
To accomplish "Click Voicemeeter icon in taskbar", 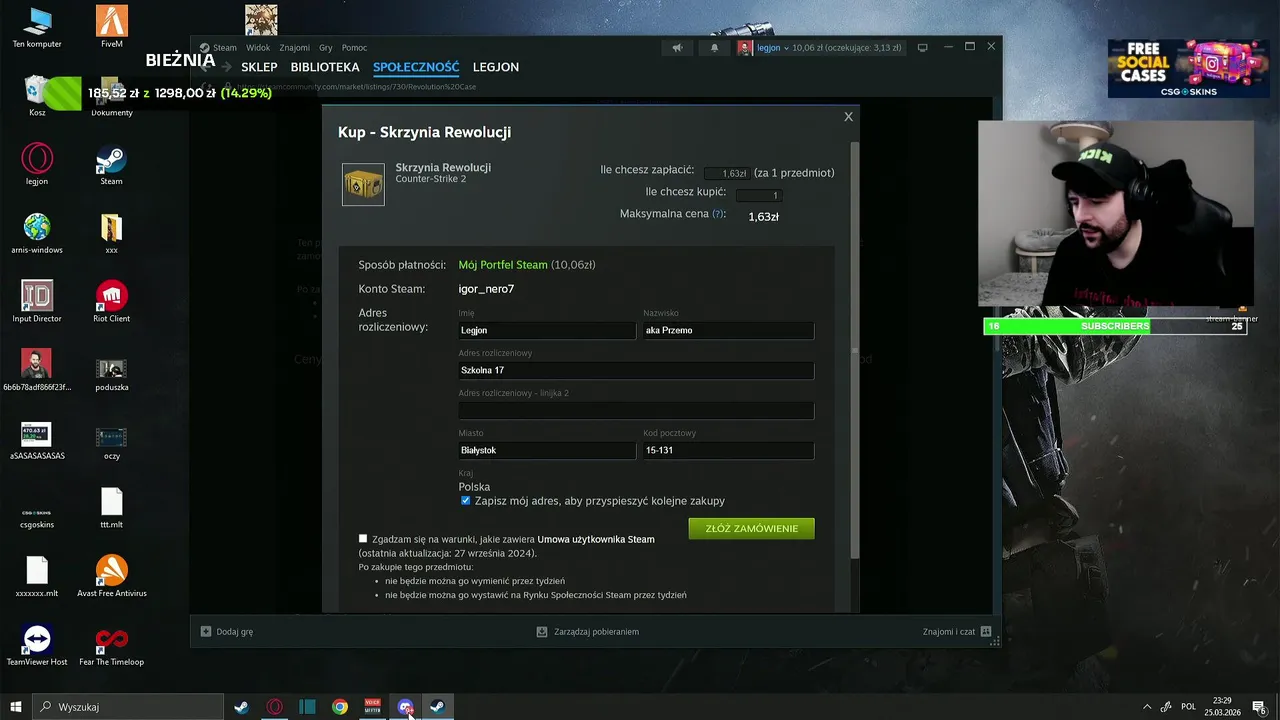I will pyautogui.click(x=372, y=707).
